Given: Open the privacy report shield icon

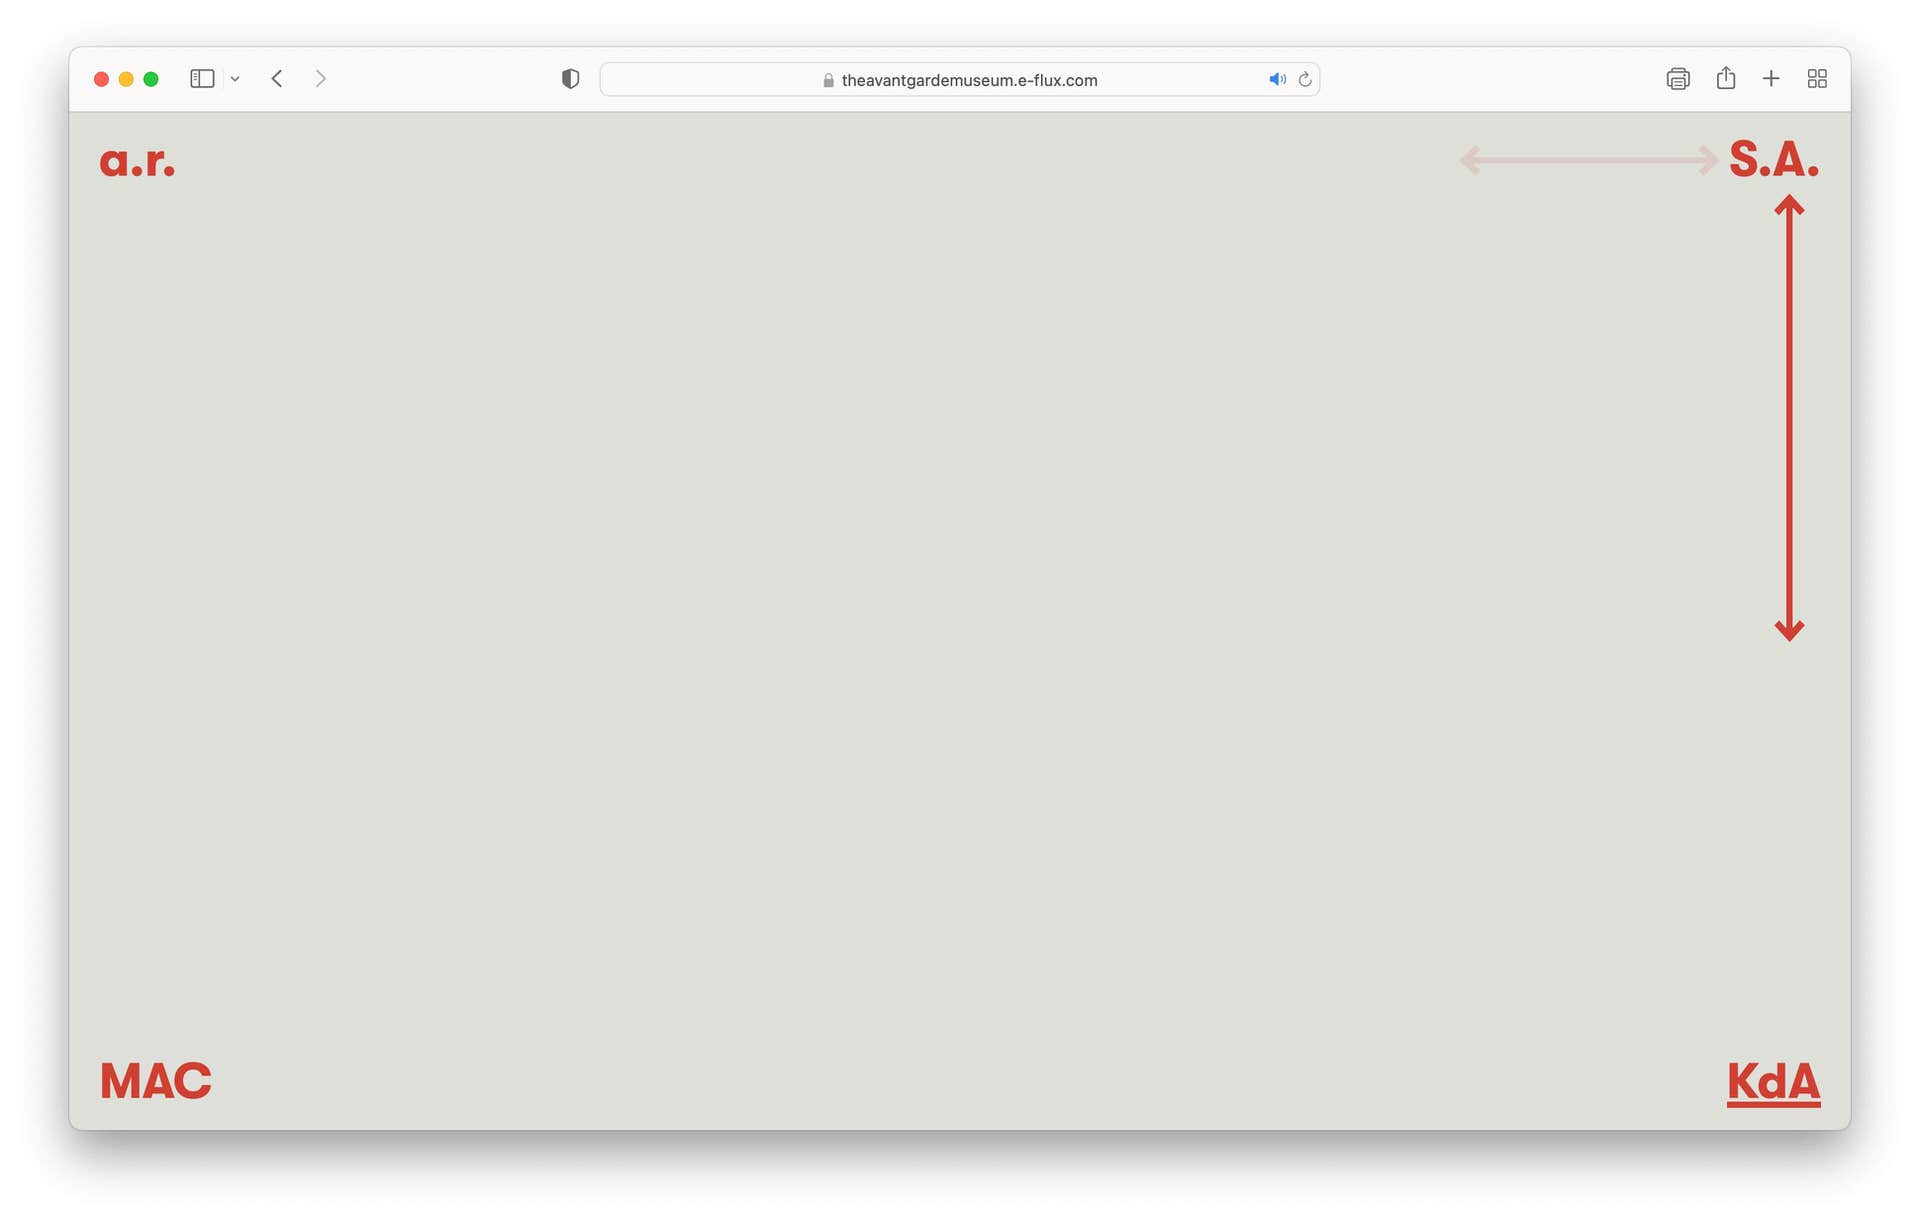Looking at the screenshot, I should [570, 79].
